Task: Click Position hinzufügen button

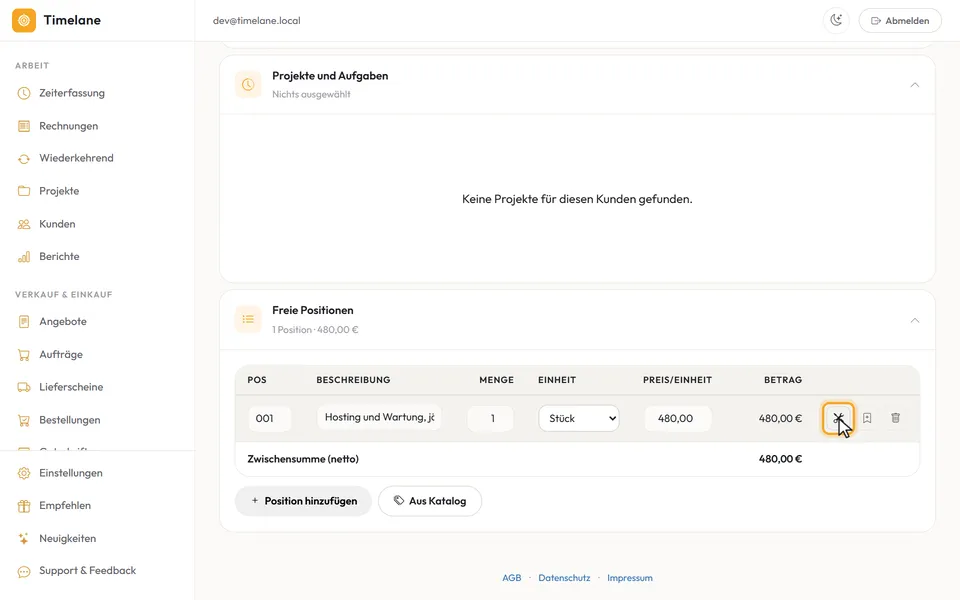Action: (304, 501)
